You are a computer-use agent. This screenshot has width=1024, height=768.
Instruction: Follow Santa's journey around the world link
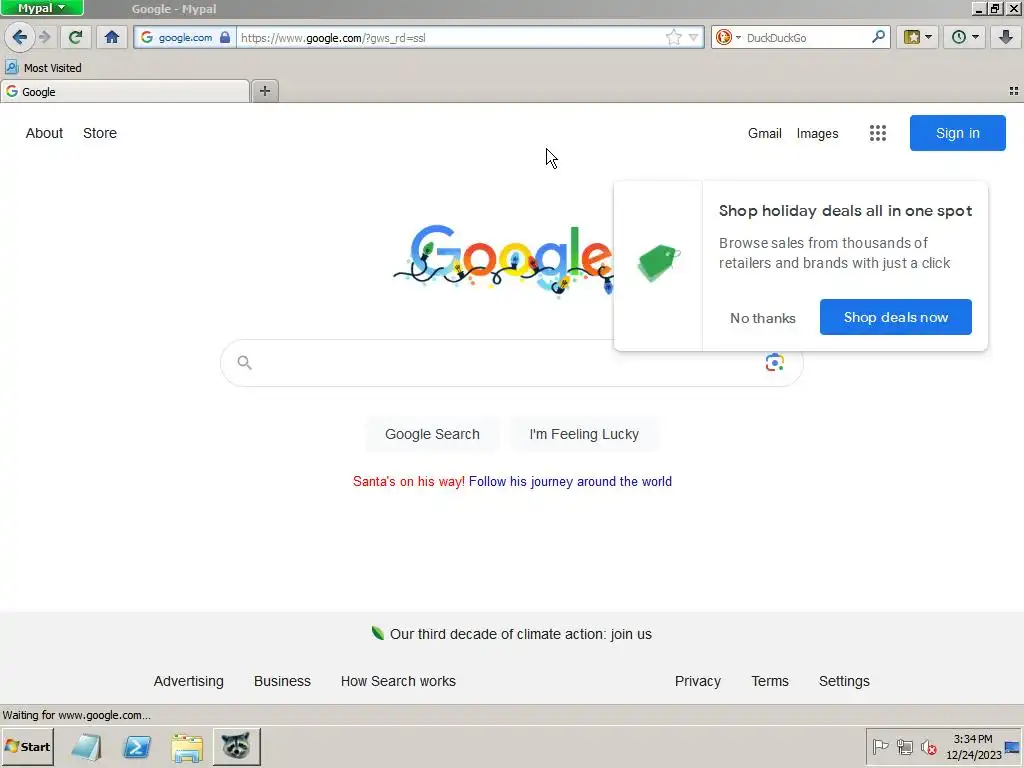(x=570, y=481)
